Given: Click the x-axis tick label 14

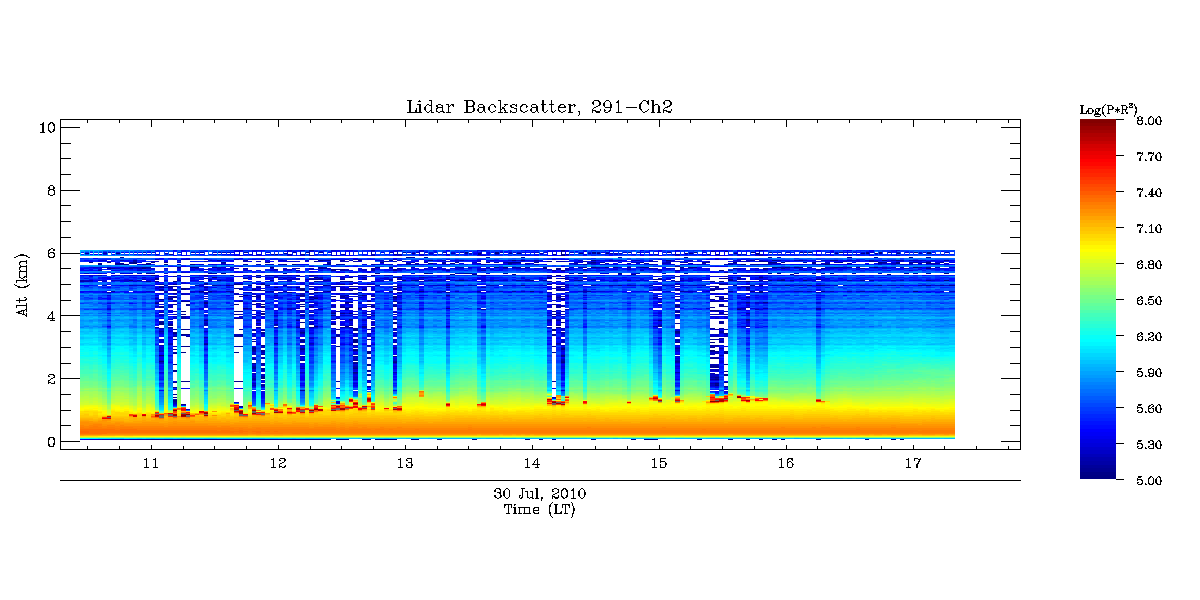Looking at the screenshot, I should 531,464.
